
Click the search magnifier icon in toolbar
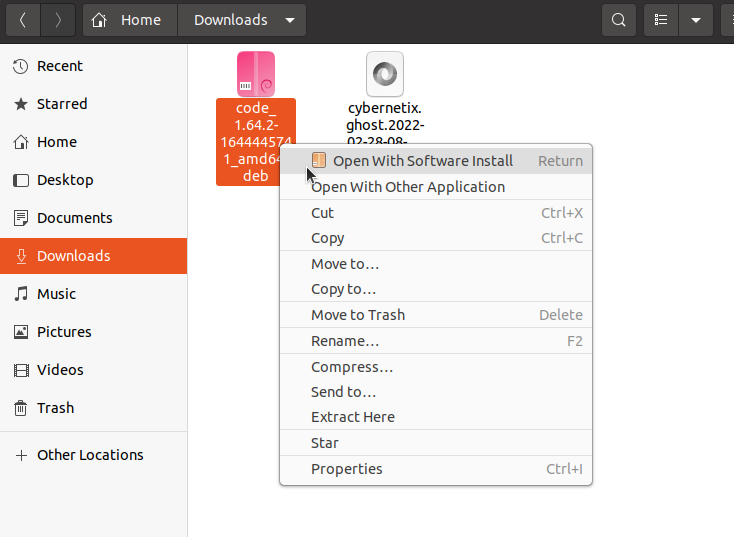pyautogui.click(x=619, y=20)
